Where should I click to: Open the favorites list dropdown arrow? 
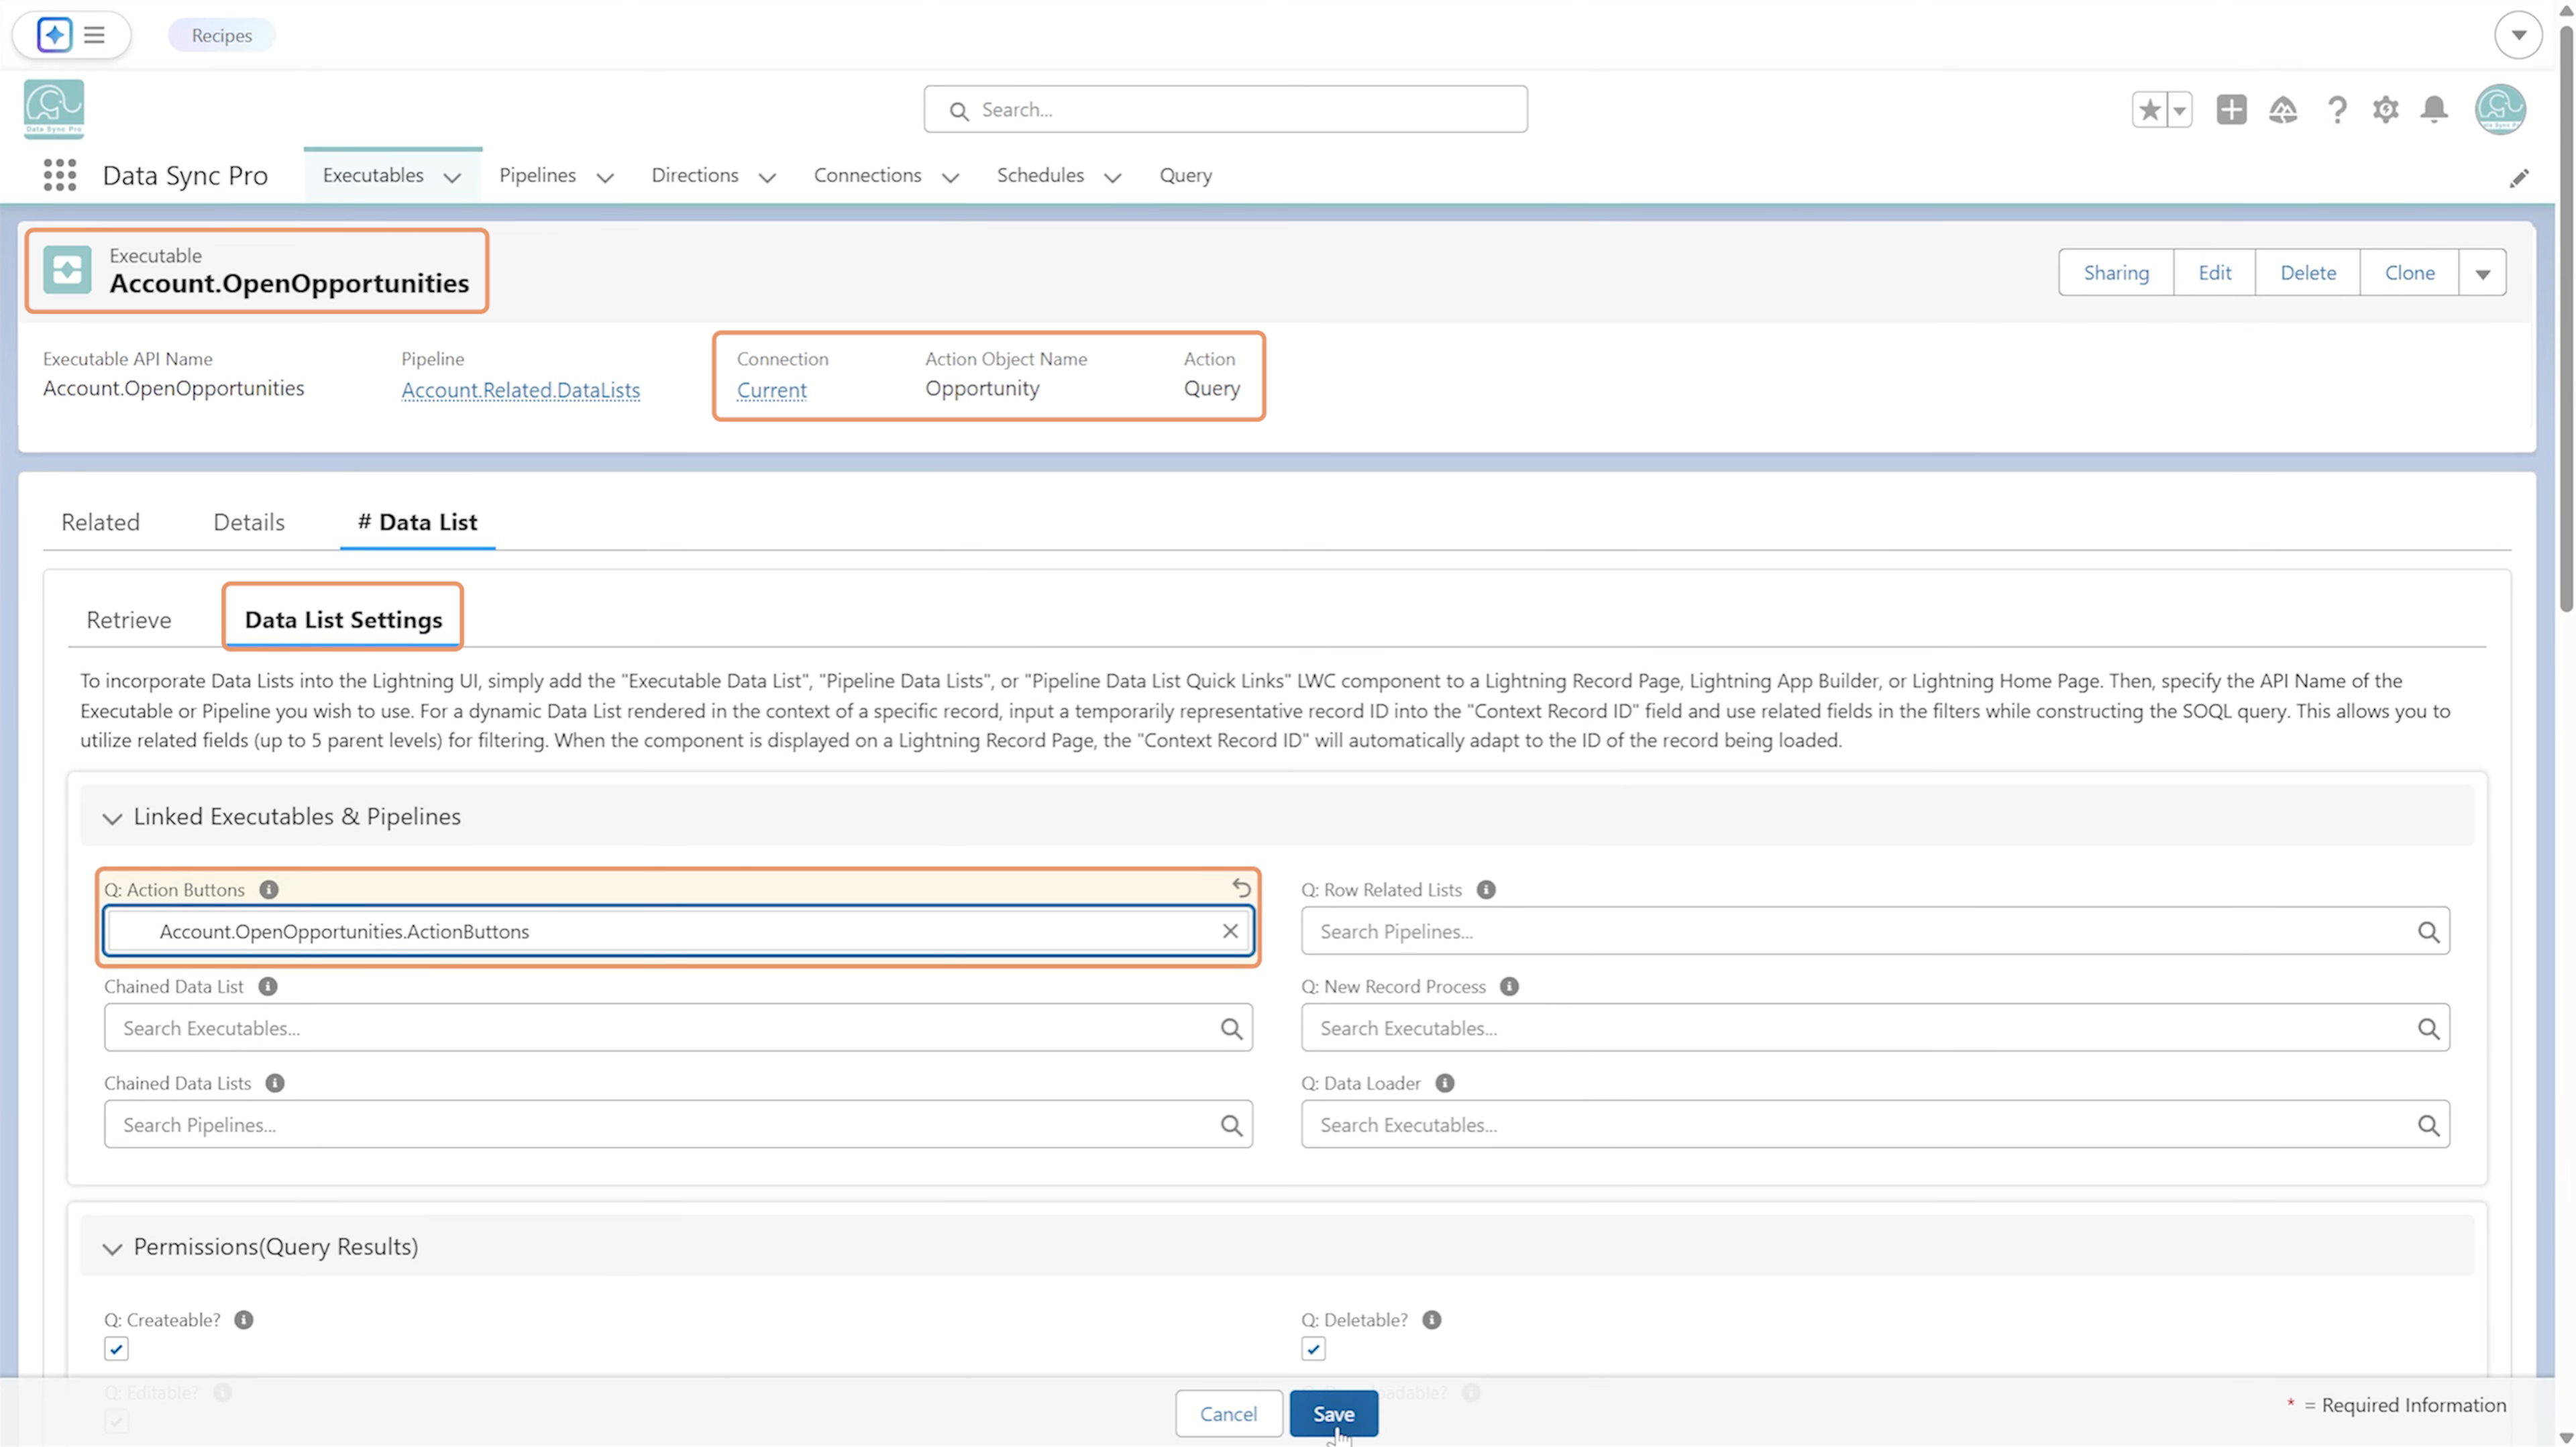point(2180,109)
